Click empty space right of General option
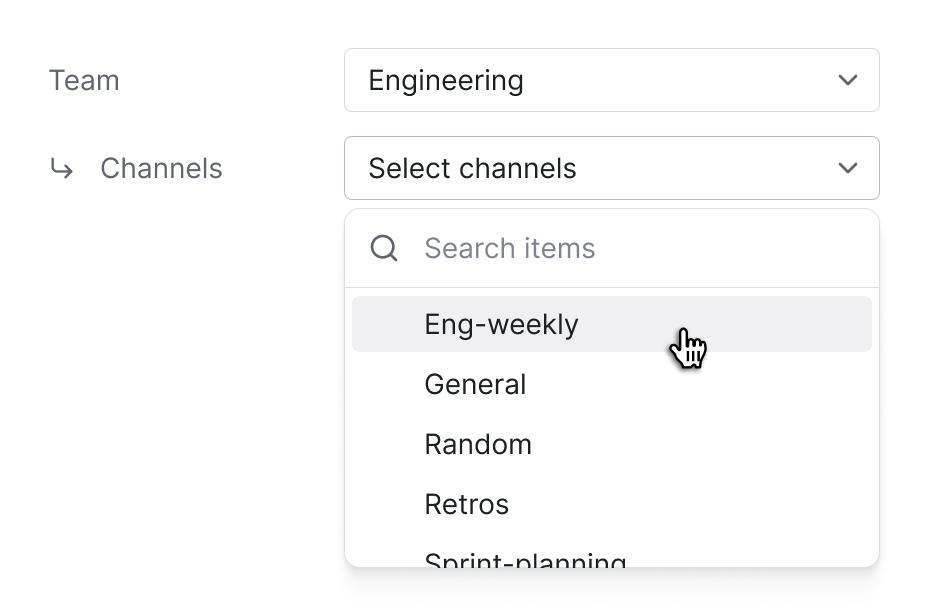The image size is (928, 616). [720, 384]
